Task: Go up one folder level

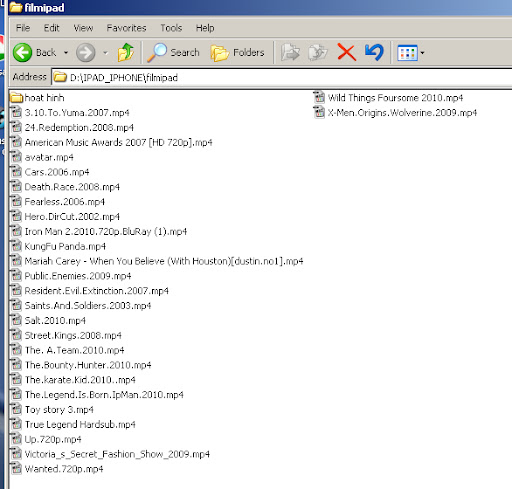Action: tap(125, 52)
